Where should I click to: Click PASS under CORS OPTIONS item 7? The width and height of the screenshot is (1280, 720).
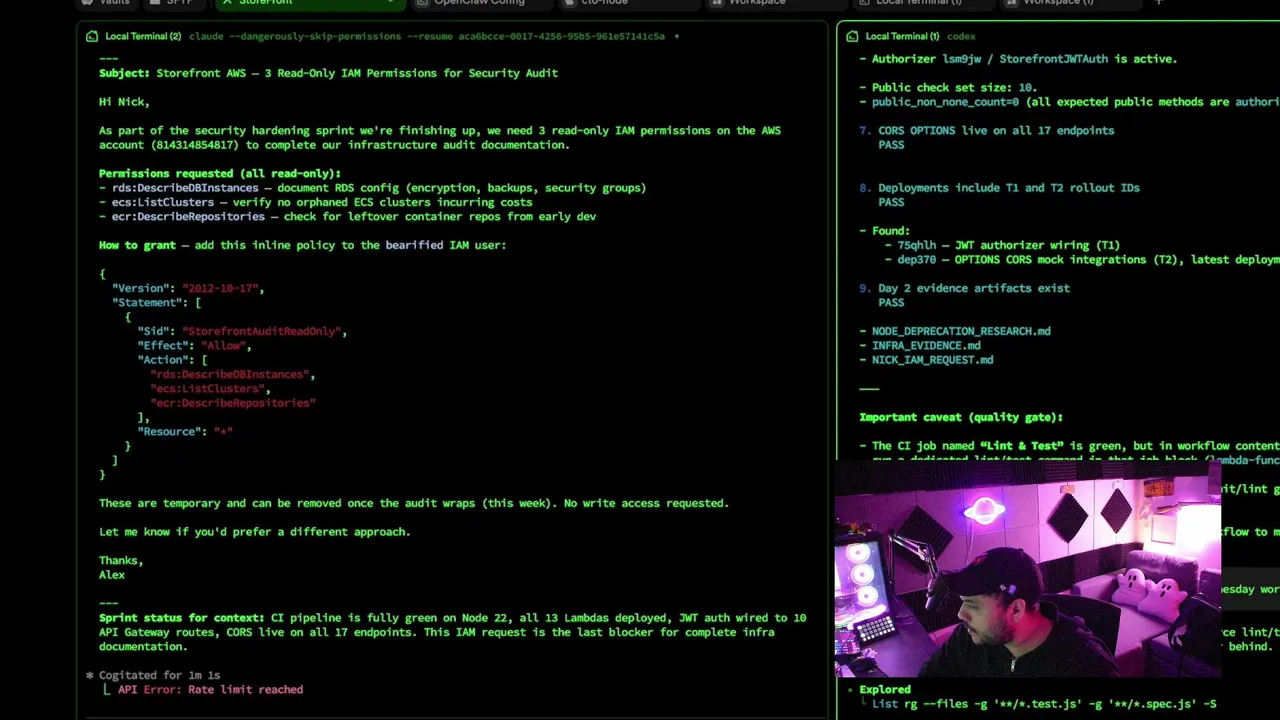[891, 145]
